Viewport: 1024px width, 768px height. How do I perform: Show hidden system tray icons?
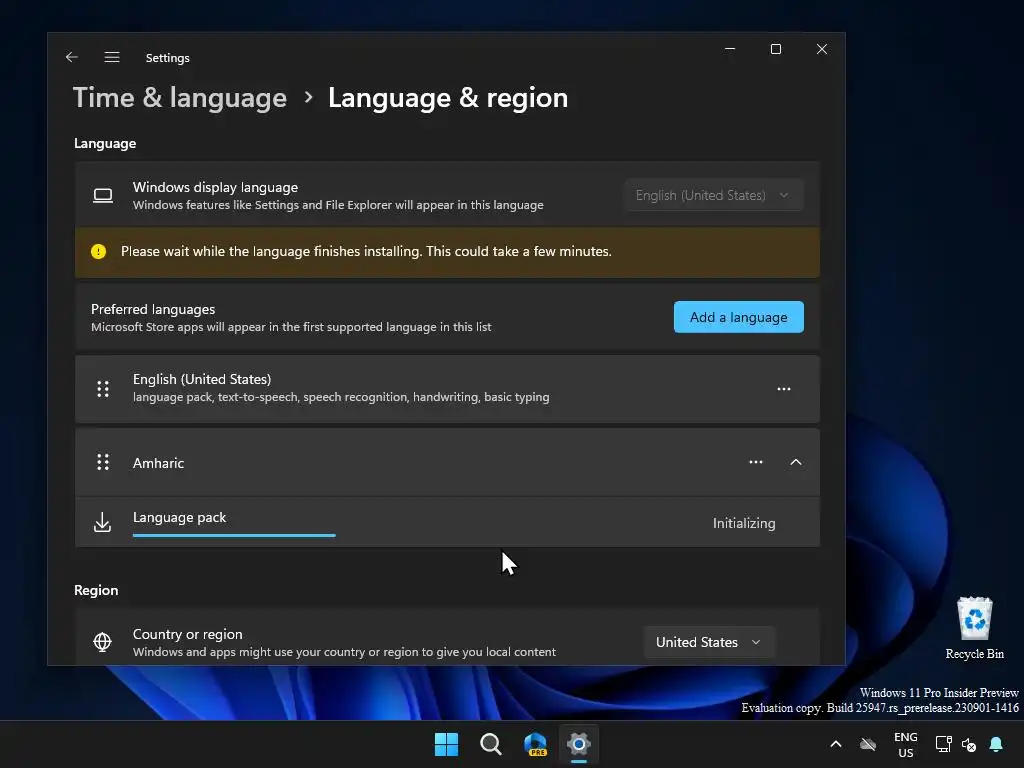pos(835,744)
